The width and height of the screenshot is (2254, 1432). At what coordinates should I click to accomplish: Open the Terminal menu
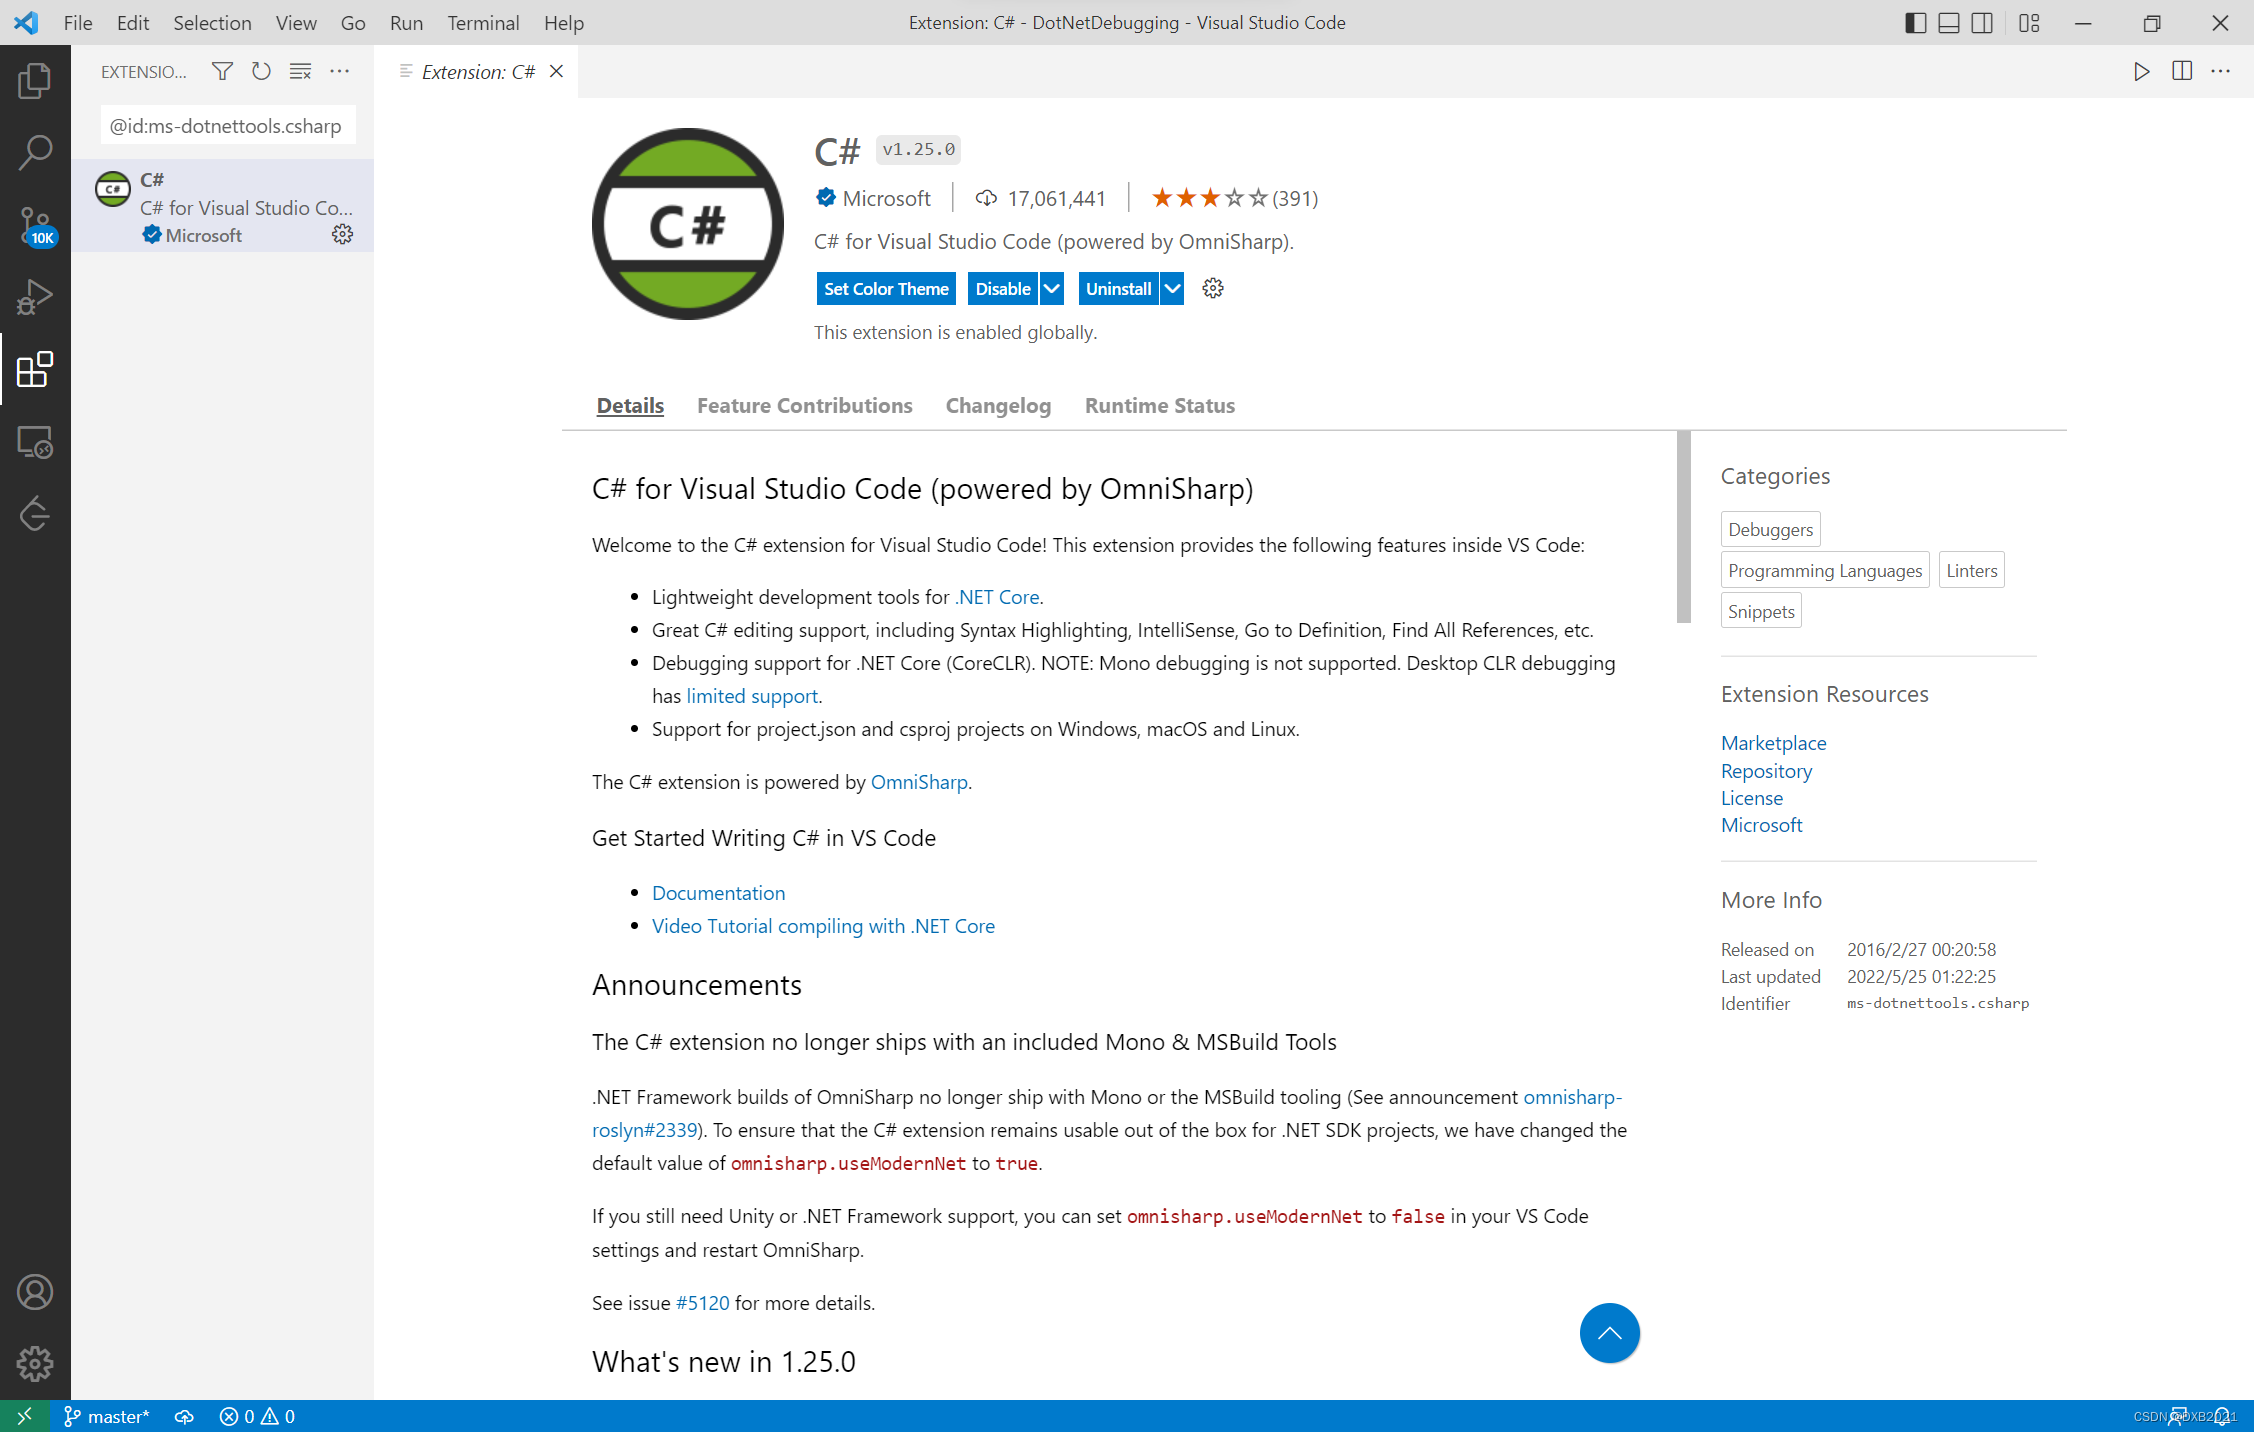[482, 22]
